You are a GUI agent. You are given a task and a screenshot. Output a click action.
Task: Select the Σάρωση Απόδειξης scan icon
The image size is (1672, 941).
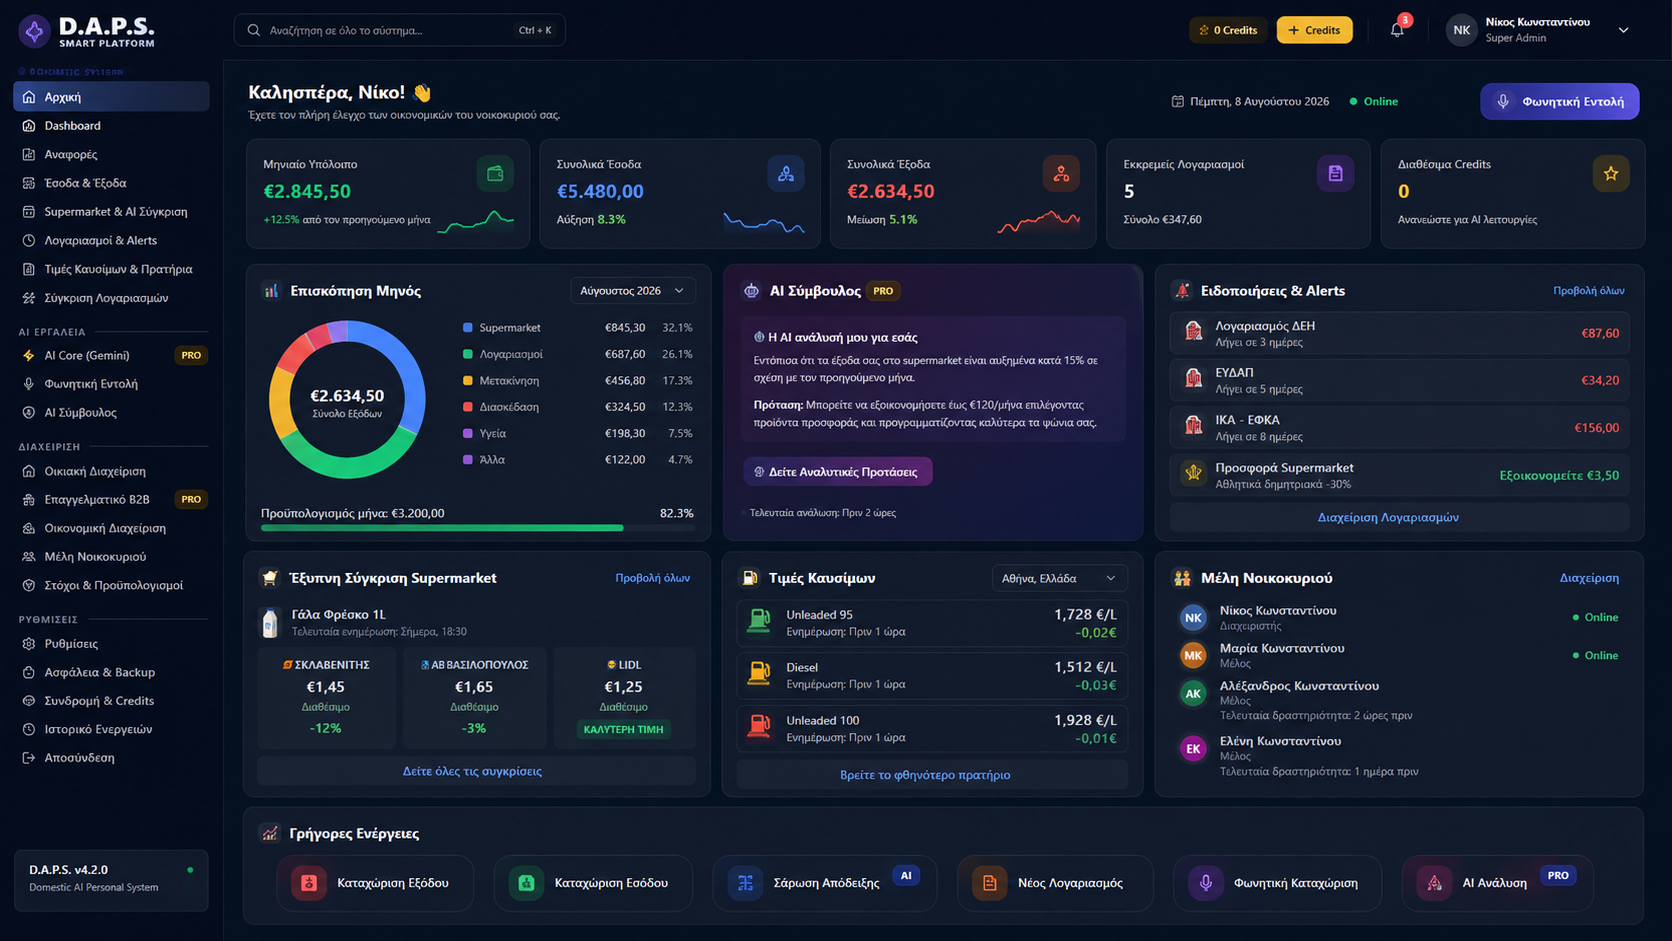coord(745,883)
